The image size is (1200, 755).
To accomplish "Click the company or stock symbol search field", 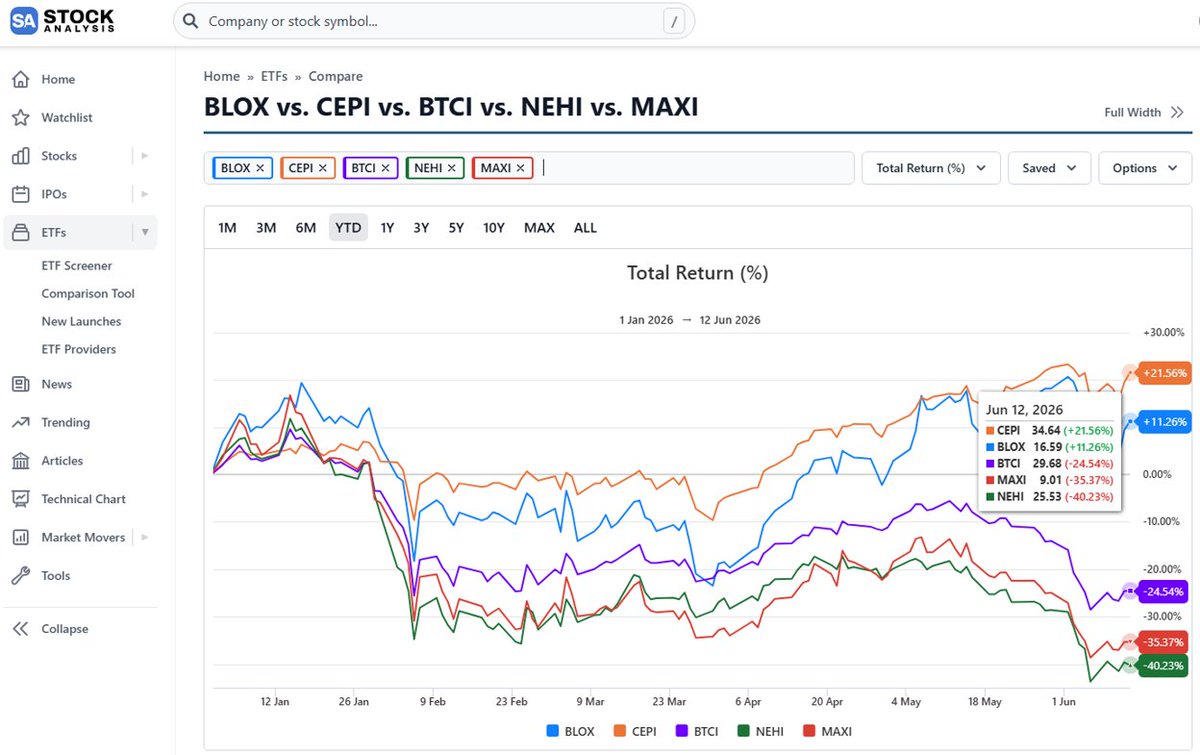I will (434, 21).
